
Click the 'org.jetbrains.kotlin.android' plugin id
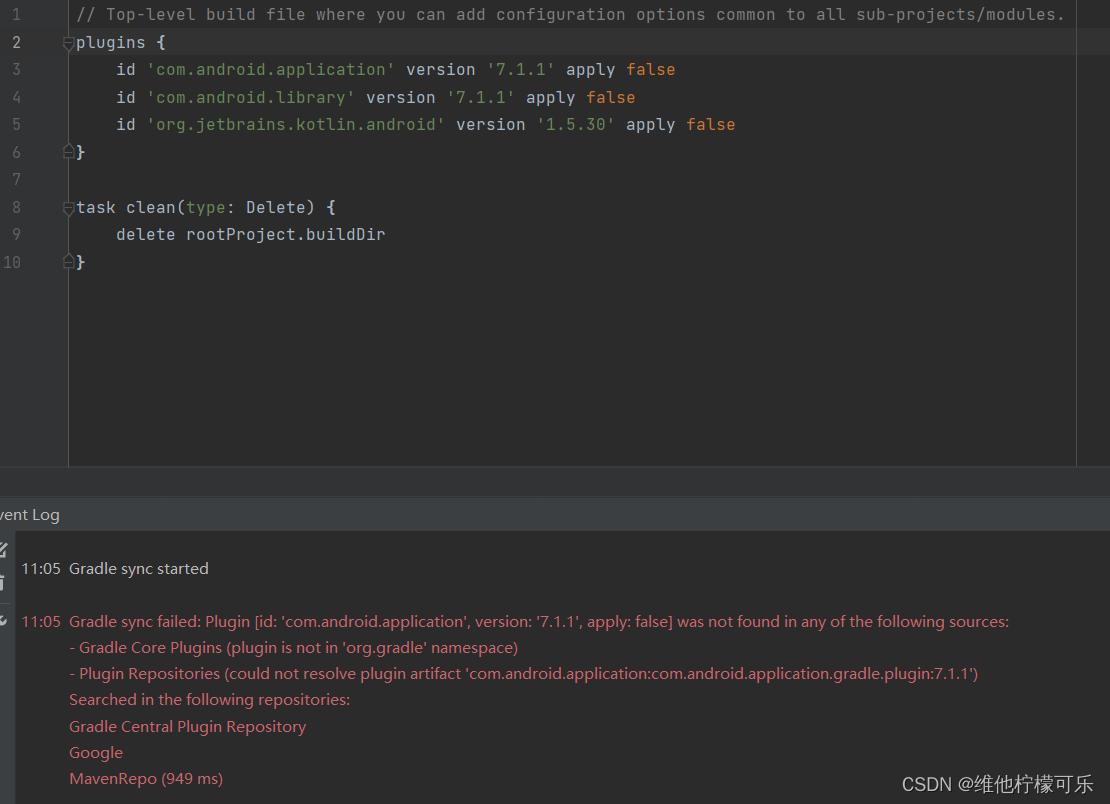click(295, 124)
